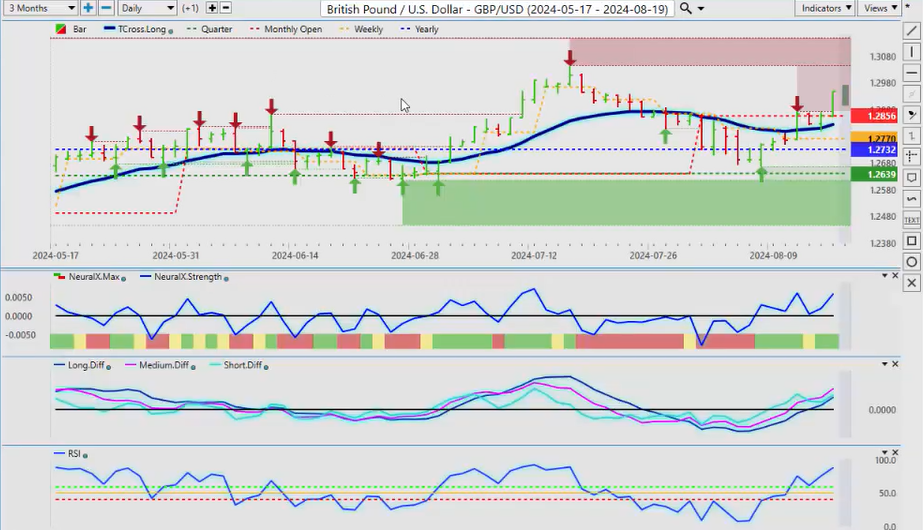Screen dimensions: 923x530
Task: Select the diagonal trend line drawing tool
Action: click(912, 31)
